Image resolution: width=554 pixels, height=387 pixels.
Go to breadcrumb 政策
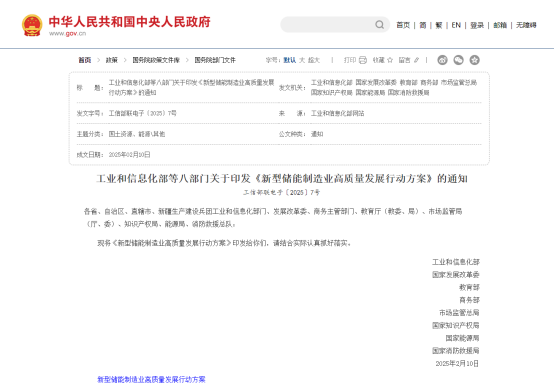112,60
